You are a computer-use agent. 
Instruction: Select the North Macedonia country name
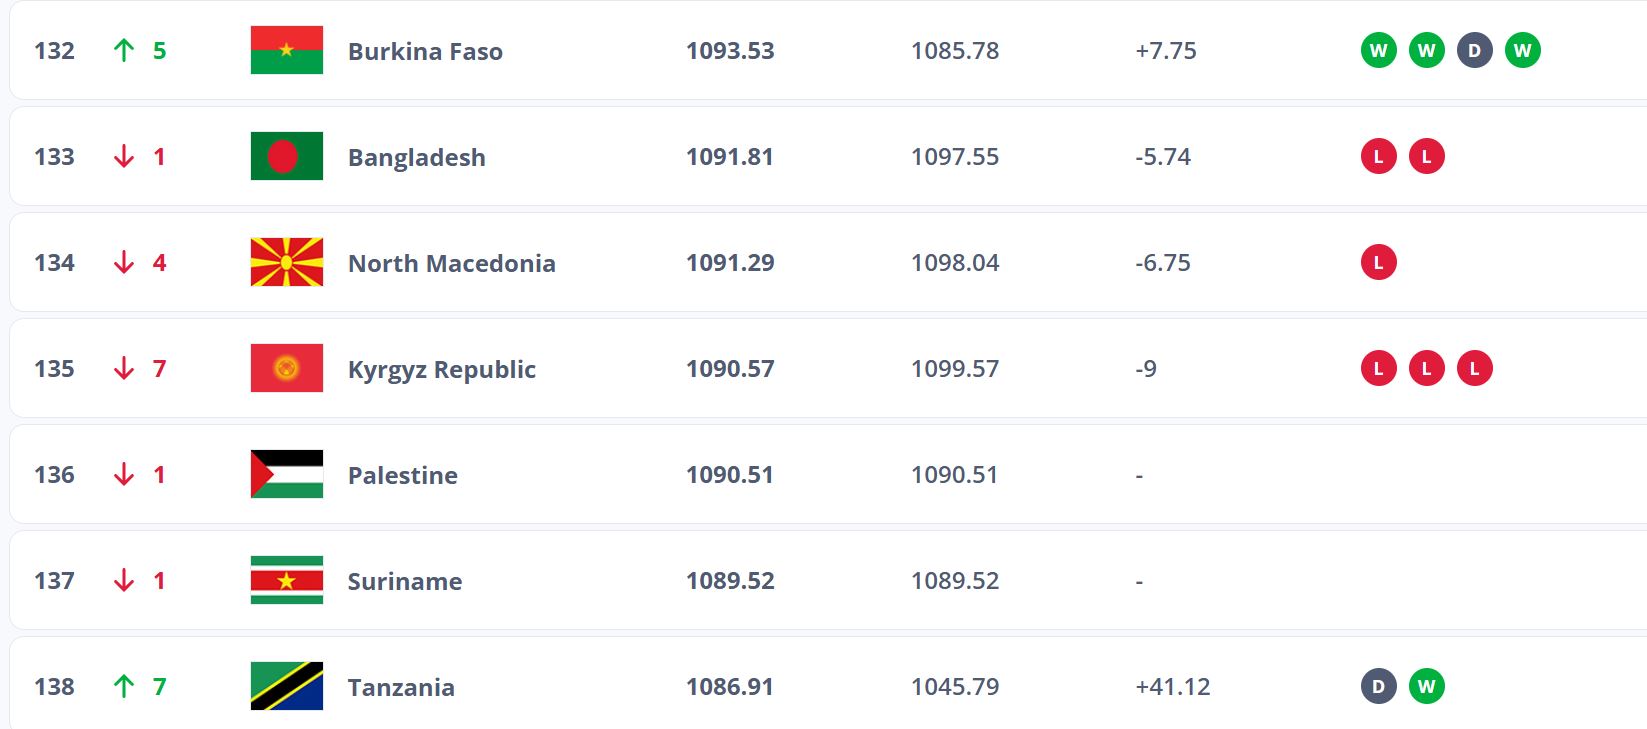(x=451, y=263)
